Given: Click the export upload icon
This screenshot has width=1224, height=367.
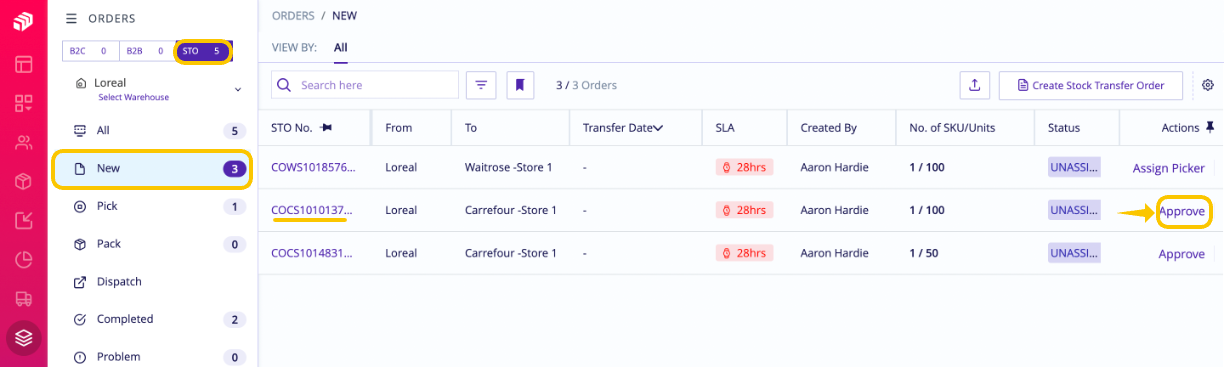Looking at the screenshot, I should (975, 85).
